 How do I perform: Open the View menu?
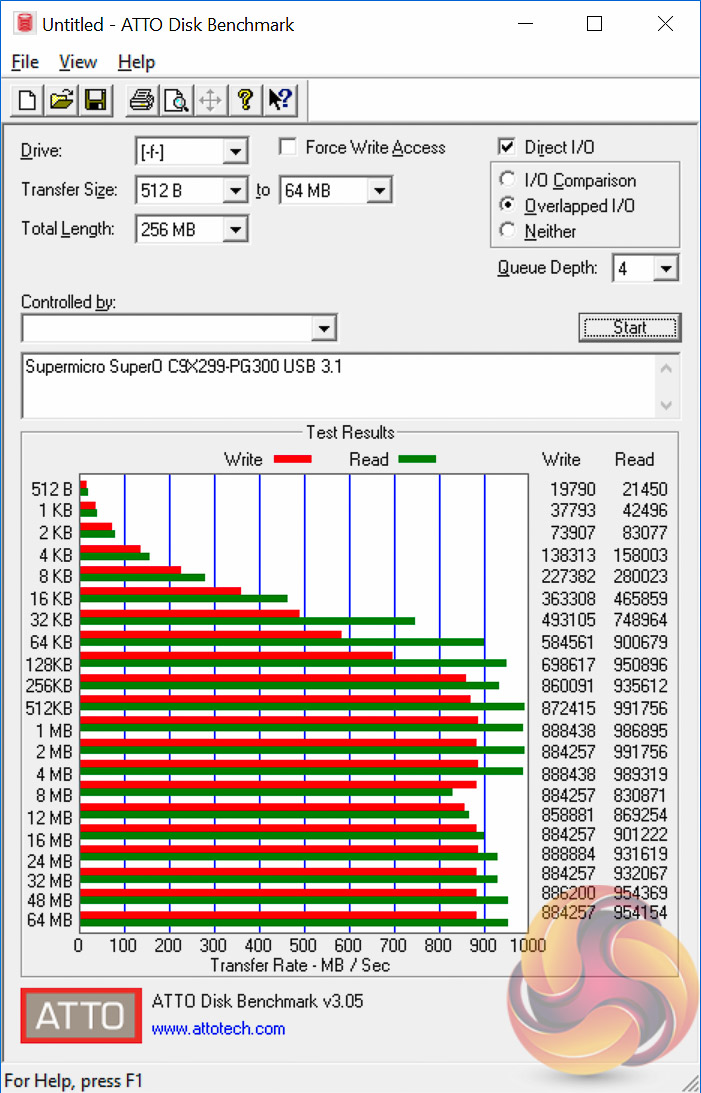point(77,62)
